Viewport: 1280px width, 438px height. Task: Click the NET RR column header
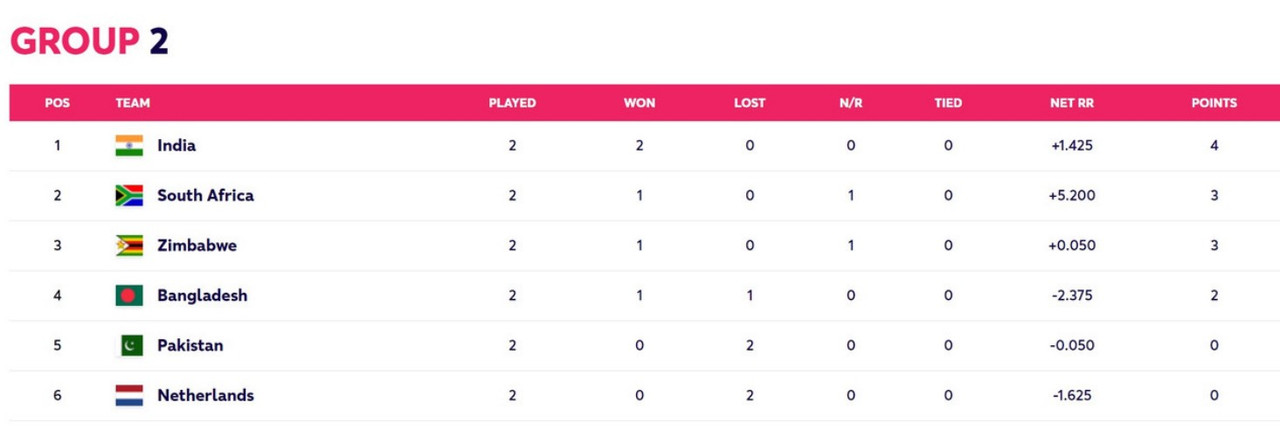[x=1072, y=103]
